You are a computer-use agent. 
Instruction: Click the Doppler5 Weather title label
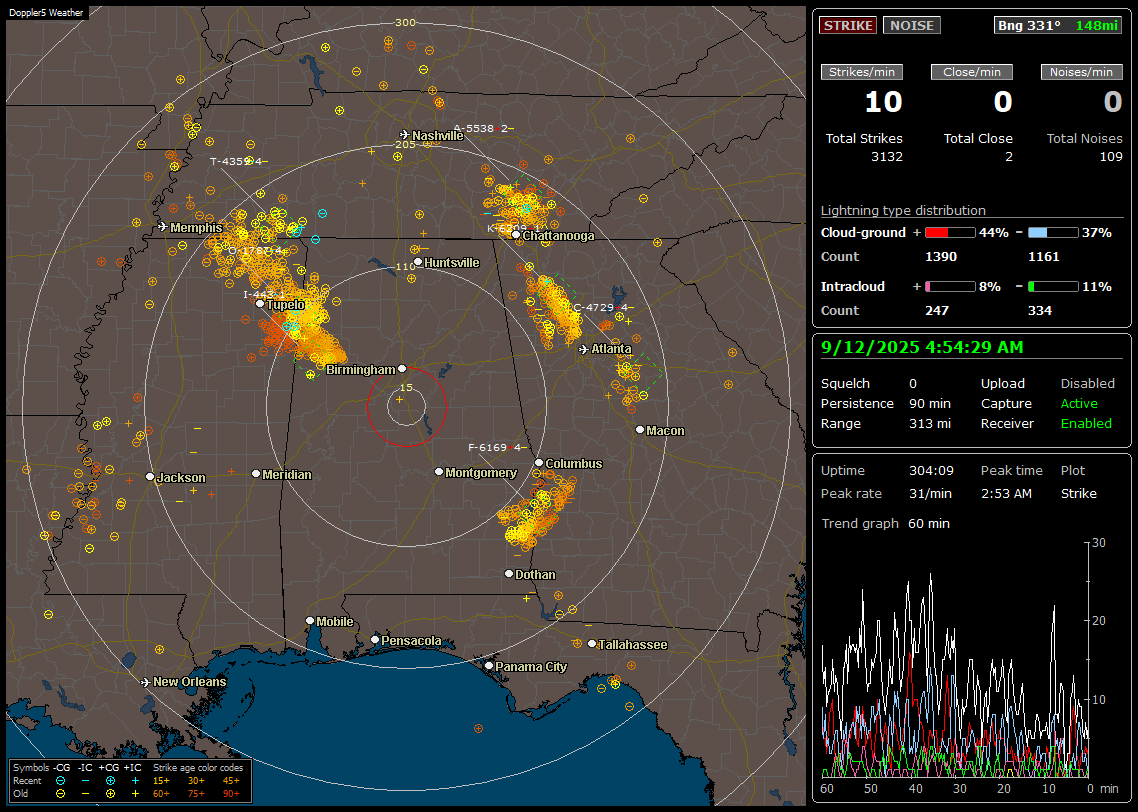click(46, 13)
